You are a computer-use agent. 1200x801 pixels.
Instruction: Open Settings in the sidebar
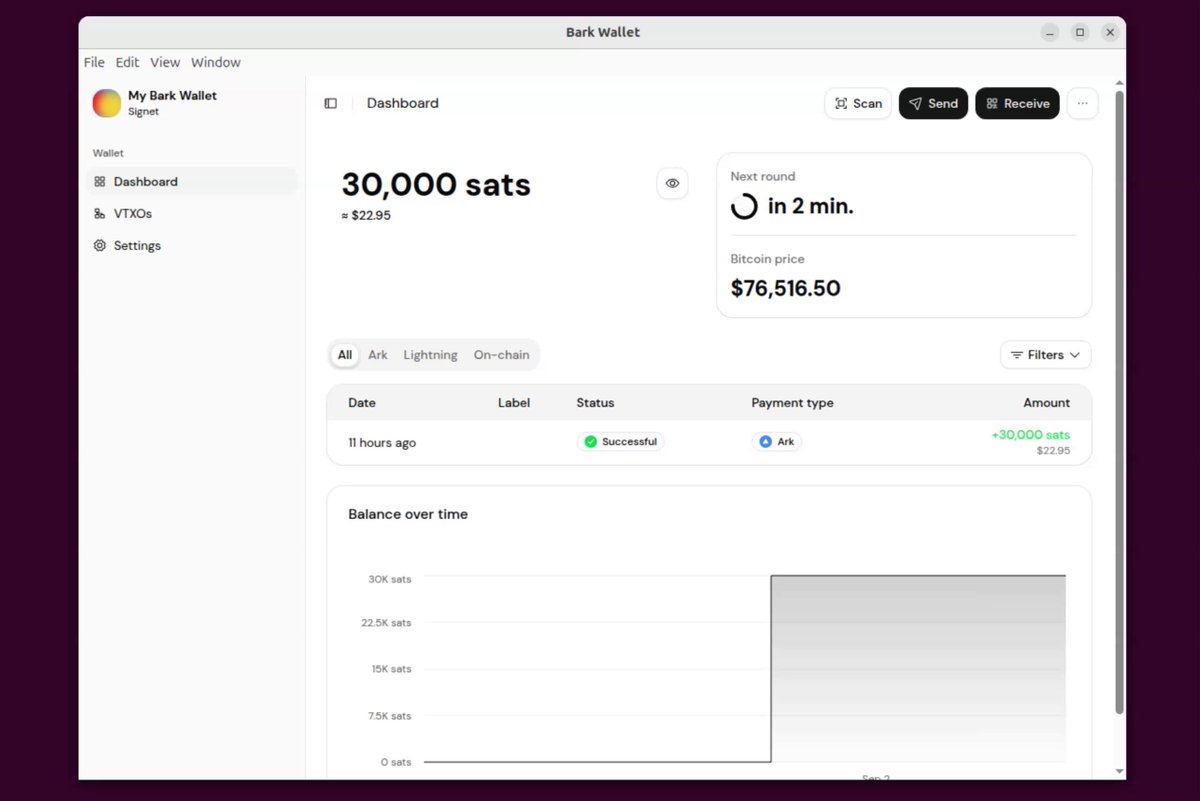point(191,246)
